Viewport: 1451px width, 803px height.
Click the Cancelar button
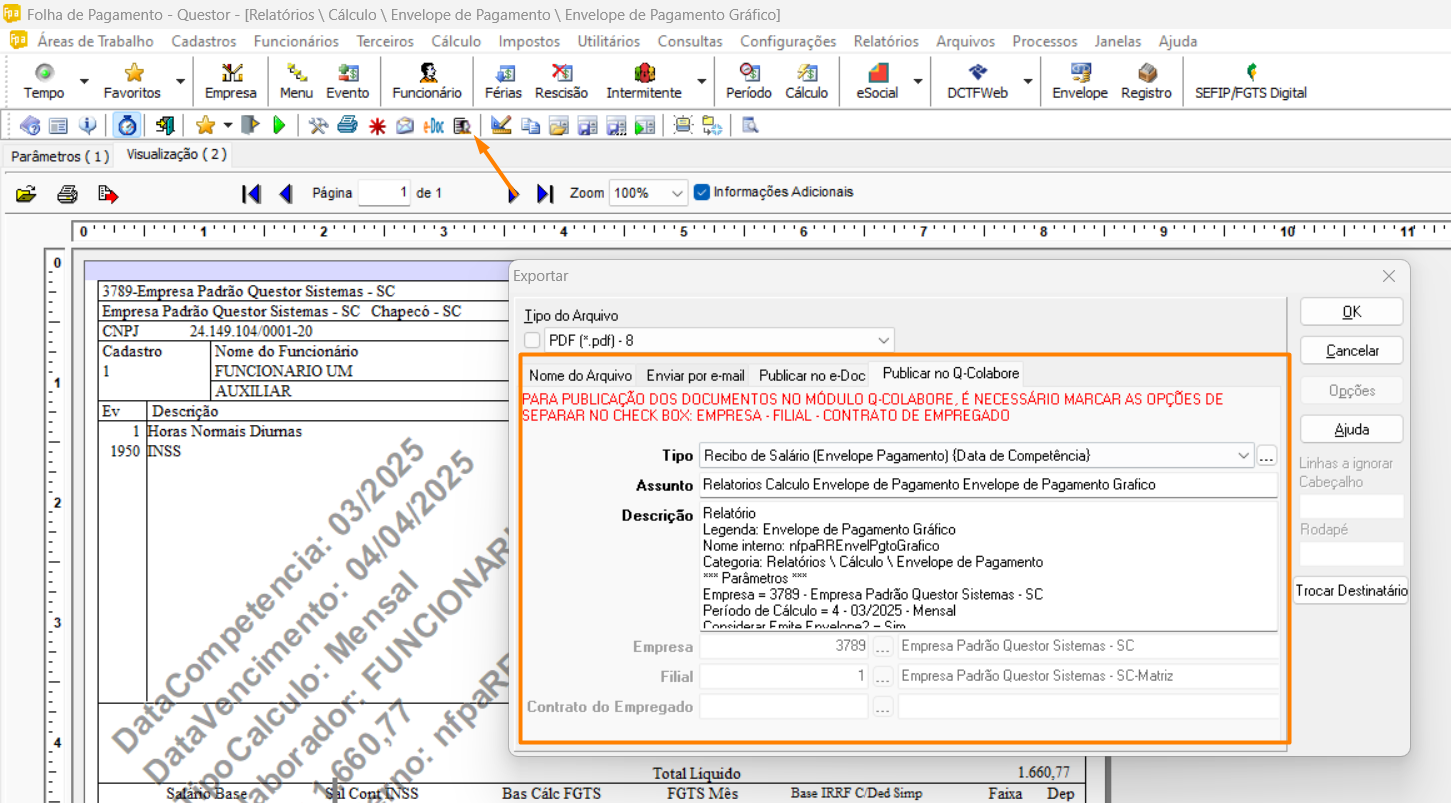coord(1351,351)
